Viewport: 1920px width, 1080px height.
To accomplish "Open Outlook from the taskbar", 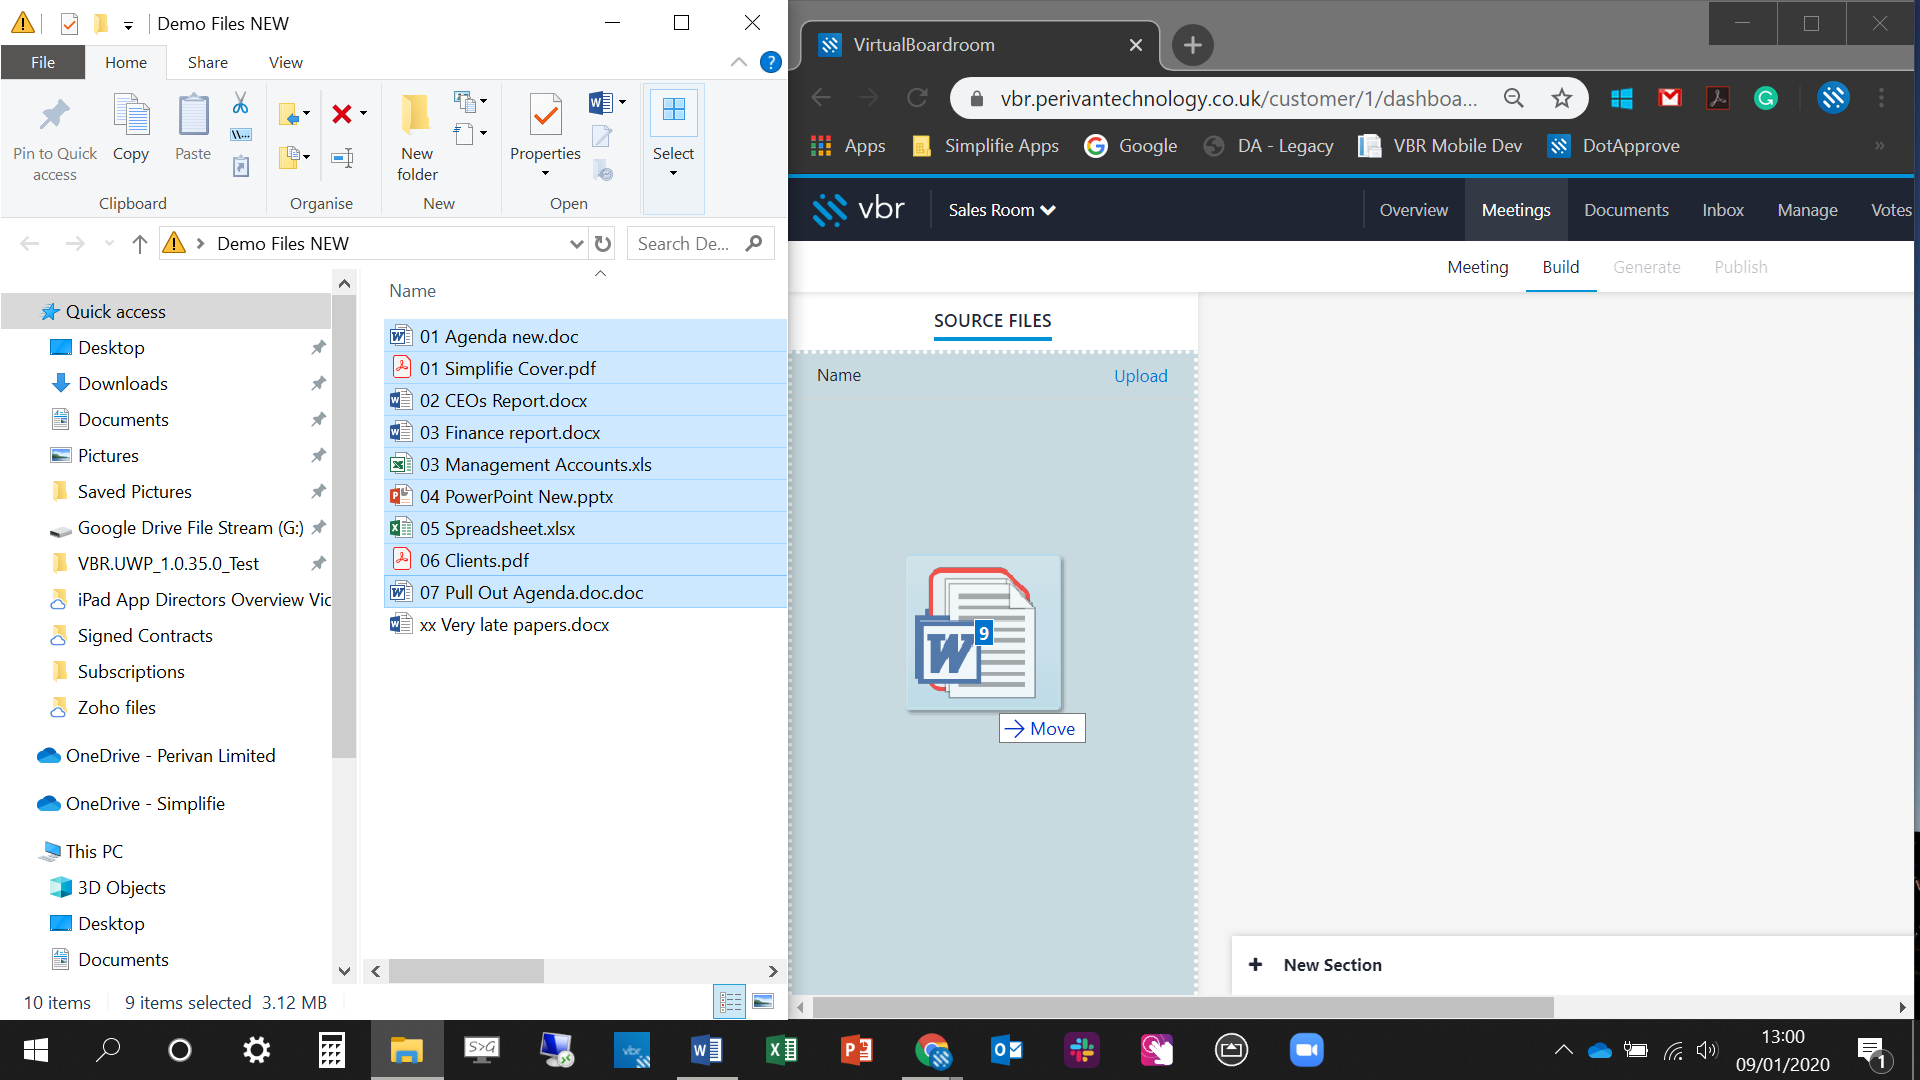I will [x=1006, y=1050].
